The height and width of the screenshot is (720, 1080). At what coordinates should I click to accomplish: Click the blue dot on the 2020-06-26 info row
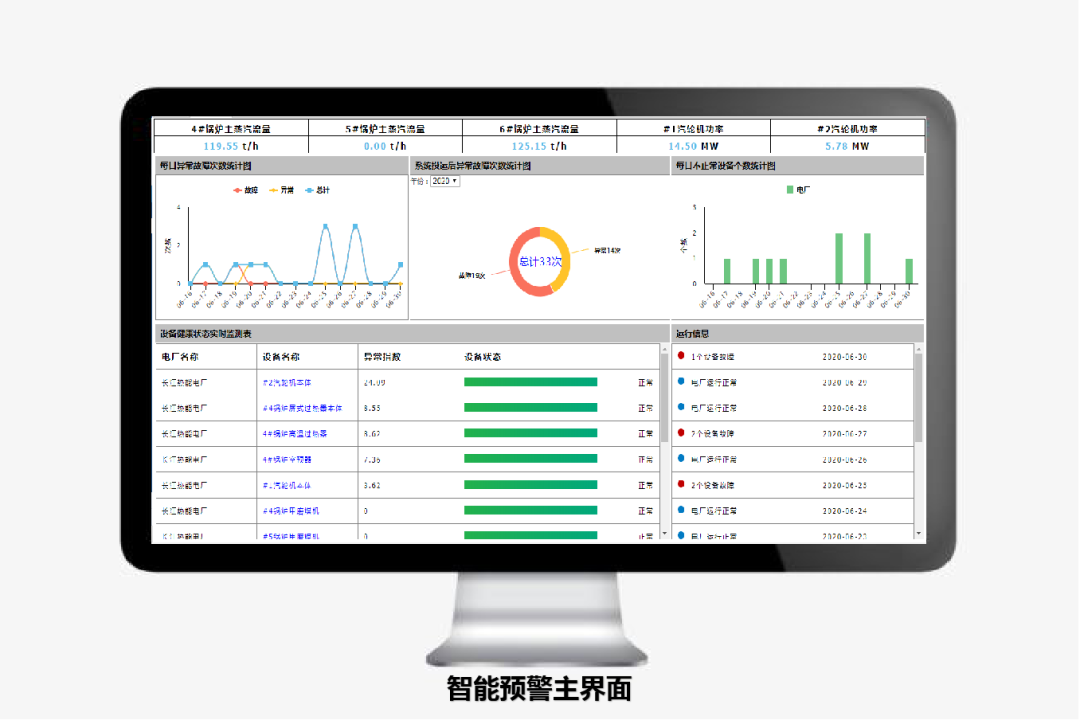pyautogui.click(x=681, y=459)
